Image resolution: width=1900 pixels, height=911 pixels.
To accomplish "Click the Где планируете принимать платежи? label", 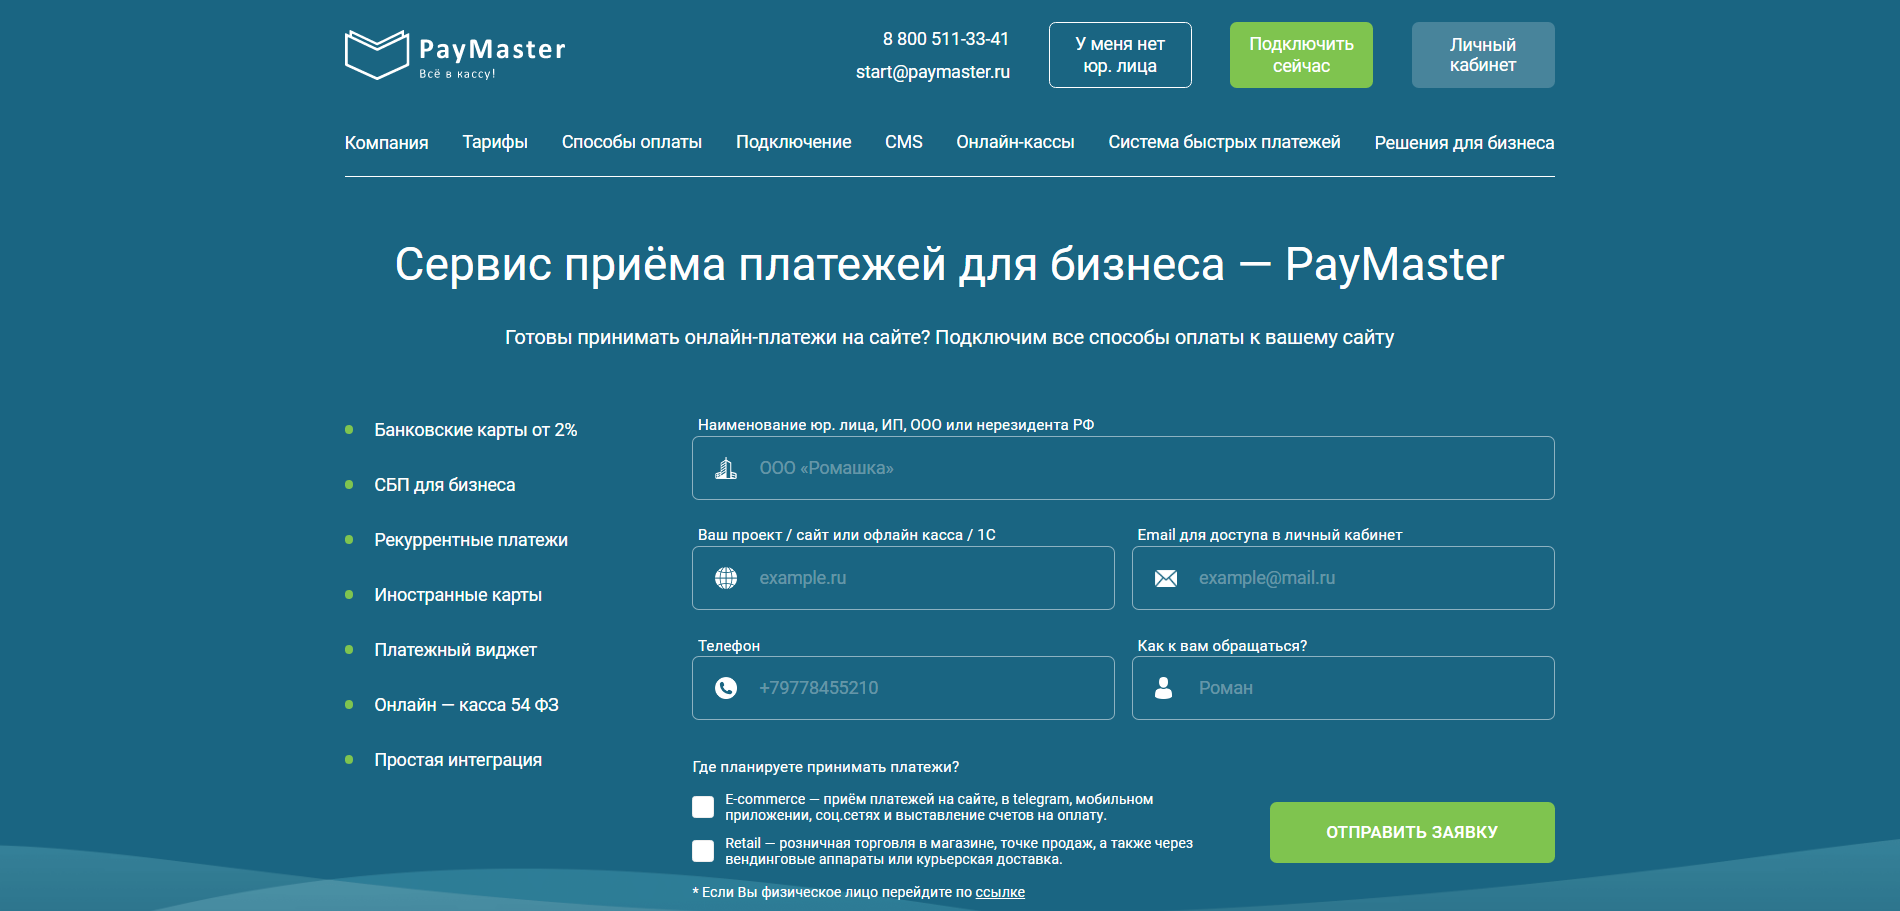I will (826, 767).
